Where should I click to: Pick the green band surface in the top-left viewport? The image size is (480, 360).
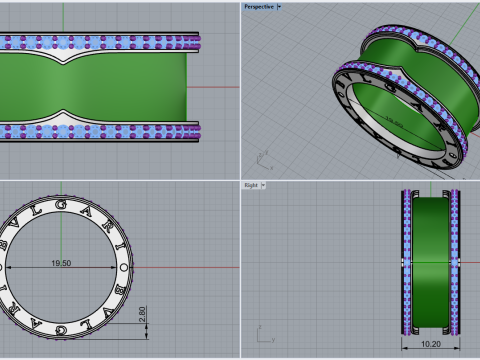coord(92,87)
